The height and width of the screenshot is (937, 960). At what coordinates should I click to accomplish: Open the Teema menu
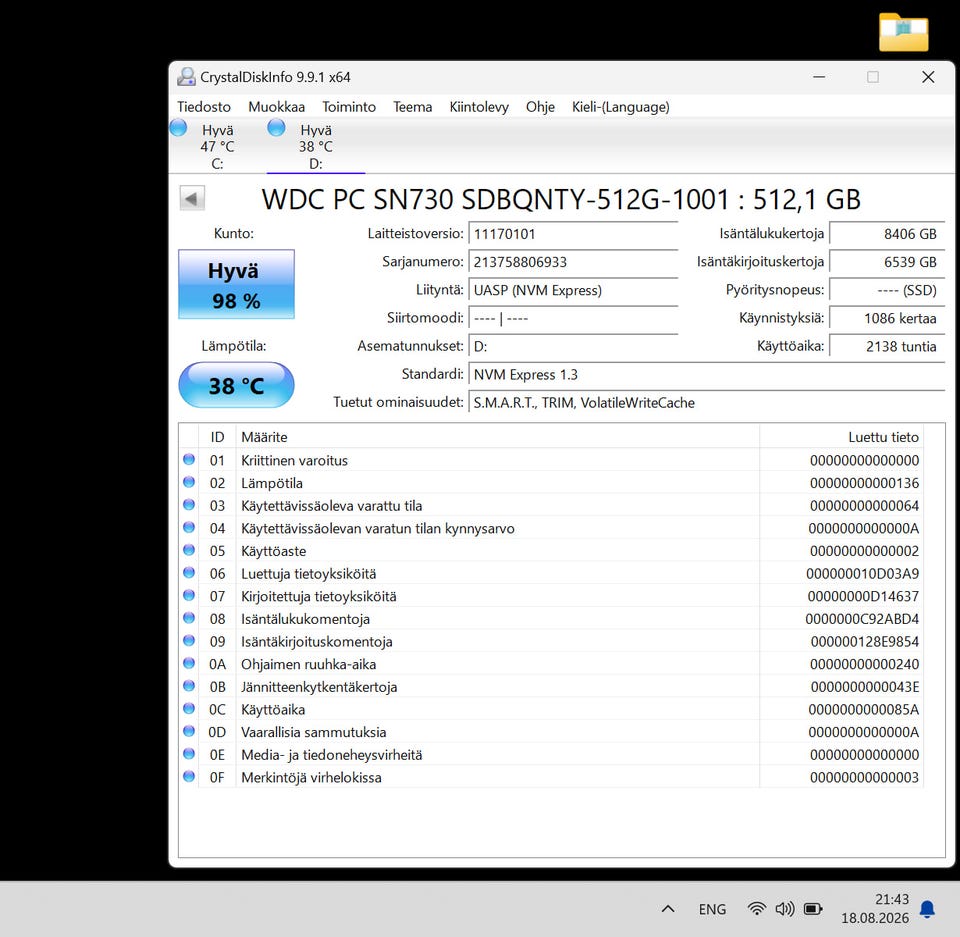(413, 107)
